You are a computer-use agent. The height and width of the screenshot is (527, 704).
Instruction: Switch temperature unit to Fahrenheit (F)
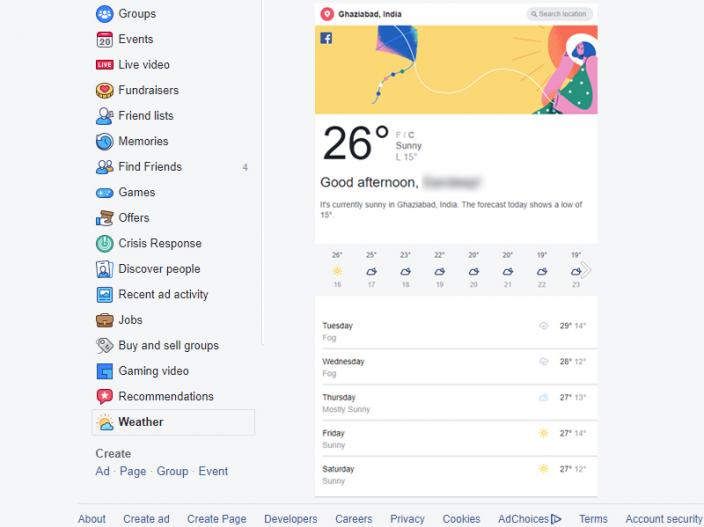pyautogui.click(x=398, y=135)
